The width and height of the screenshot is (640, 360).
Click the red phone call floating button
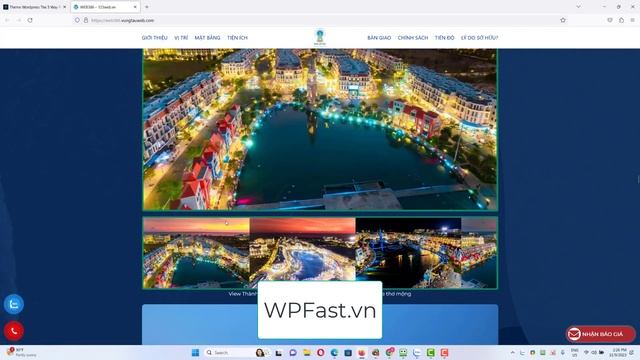coord(14,331)
